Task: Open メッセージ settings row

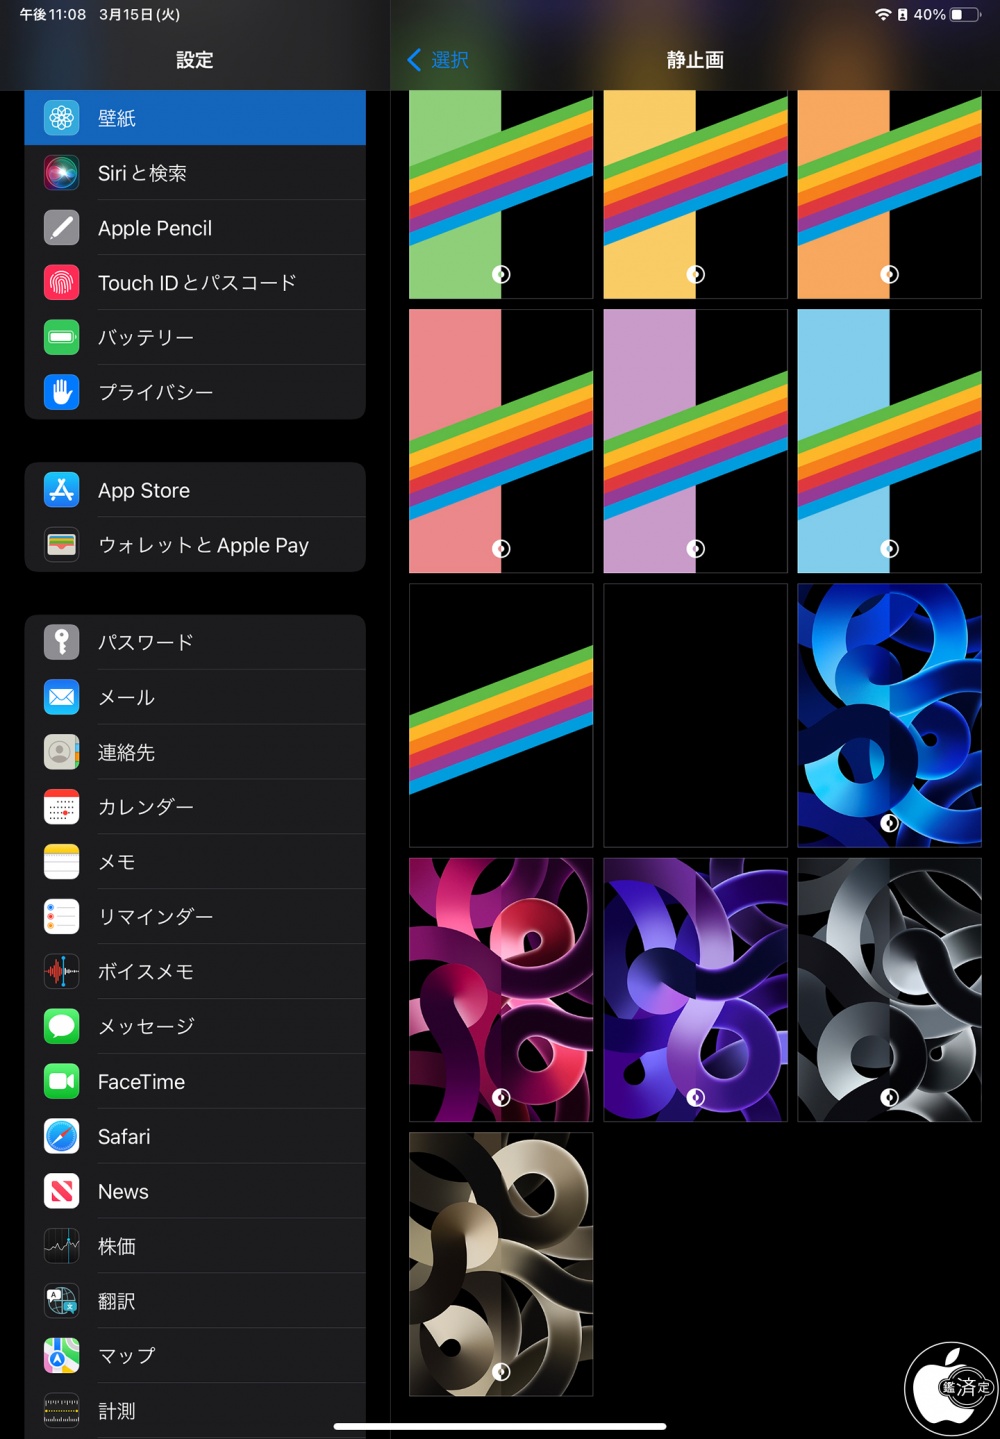Action: click(x=195, y=1026)
